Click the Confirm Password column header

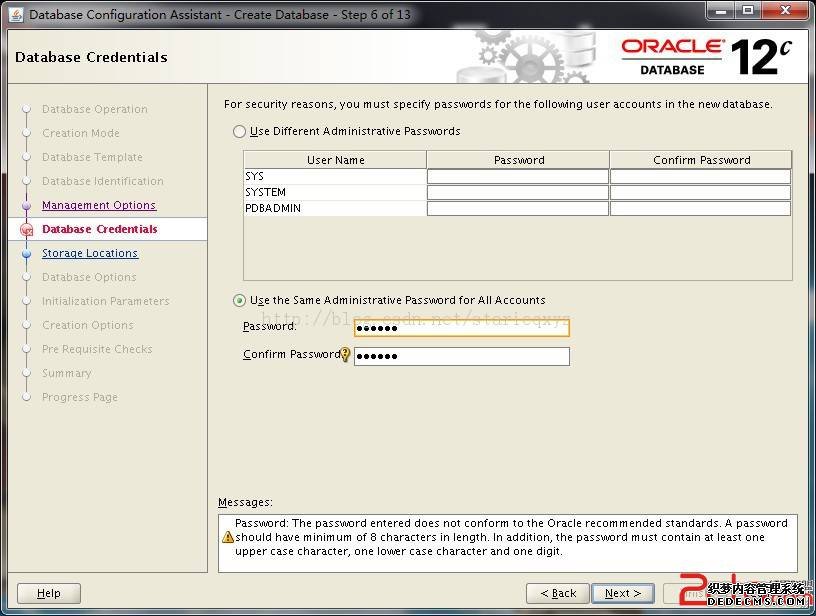(701, 160)
